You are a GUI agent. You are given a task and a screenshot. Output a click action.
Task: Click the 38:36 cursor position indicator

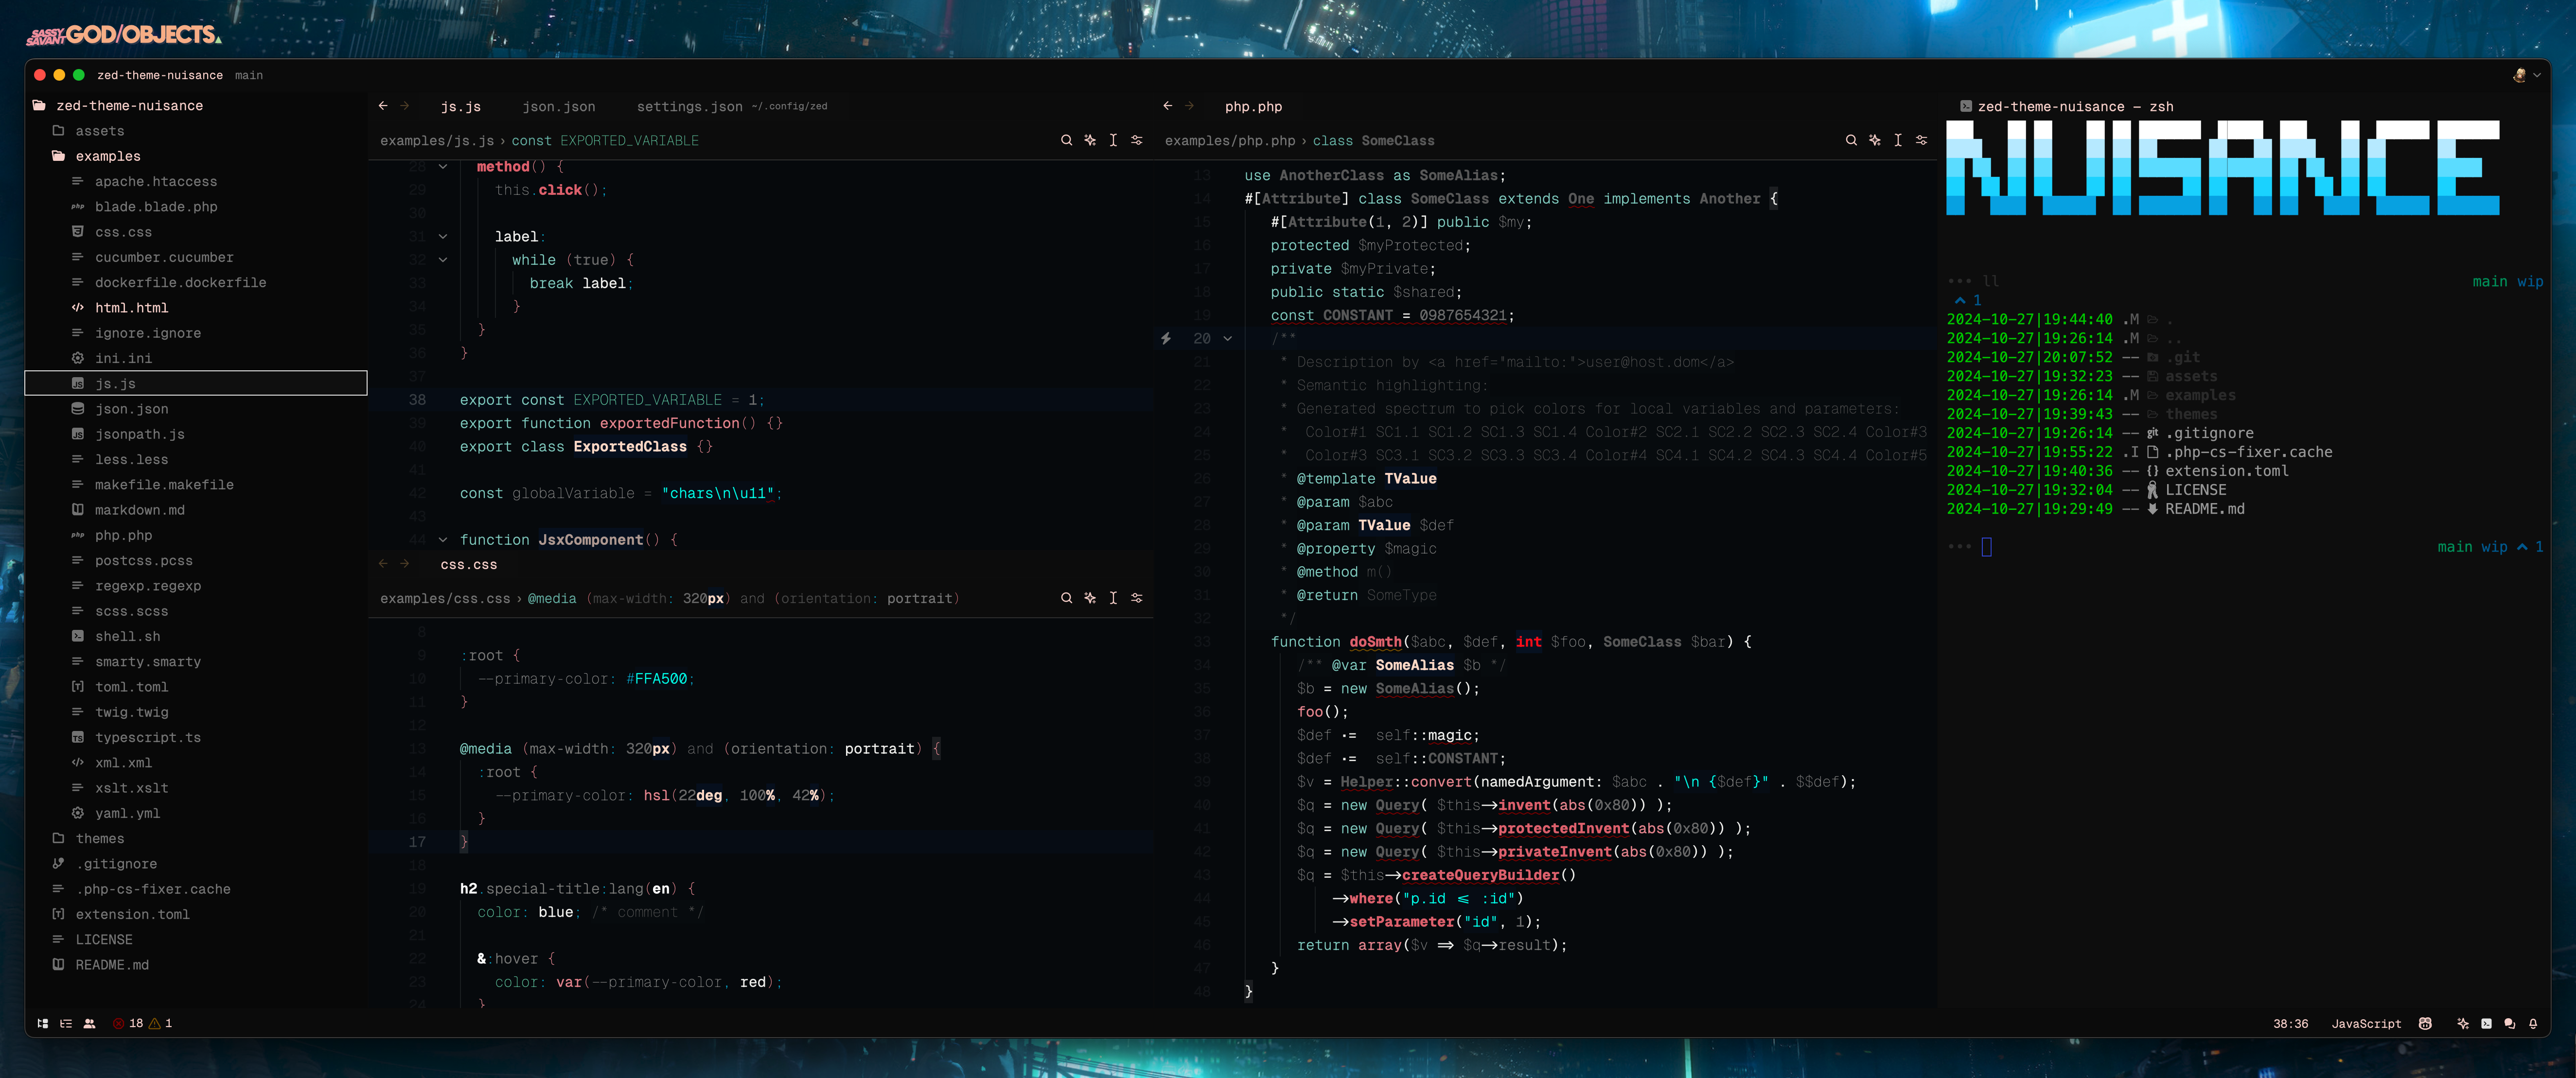[x=2290, y=1023]
